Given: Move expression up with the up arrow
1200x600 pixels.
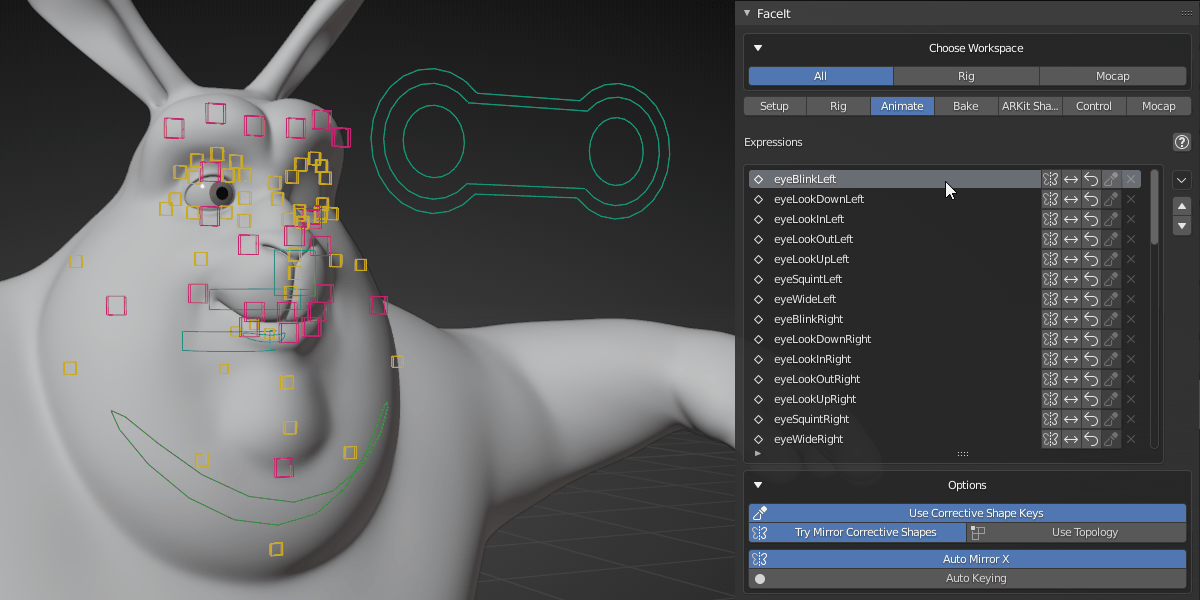Looking at the screenshot, I should [1181, 206].
